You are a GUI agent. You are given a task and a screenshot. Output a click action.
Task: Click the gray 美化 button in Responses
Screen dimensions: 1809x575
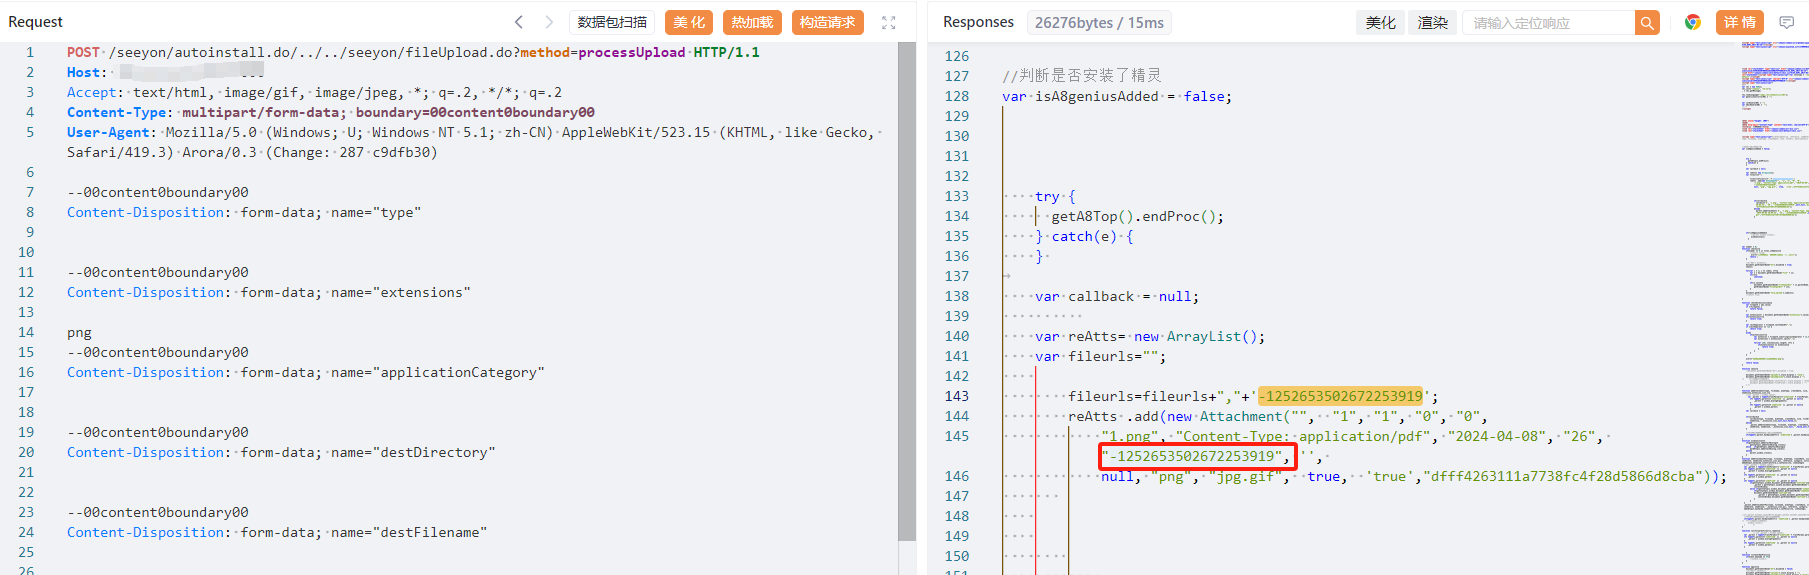pos(1380,22)
